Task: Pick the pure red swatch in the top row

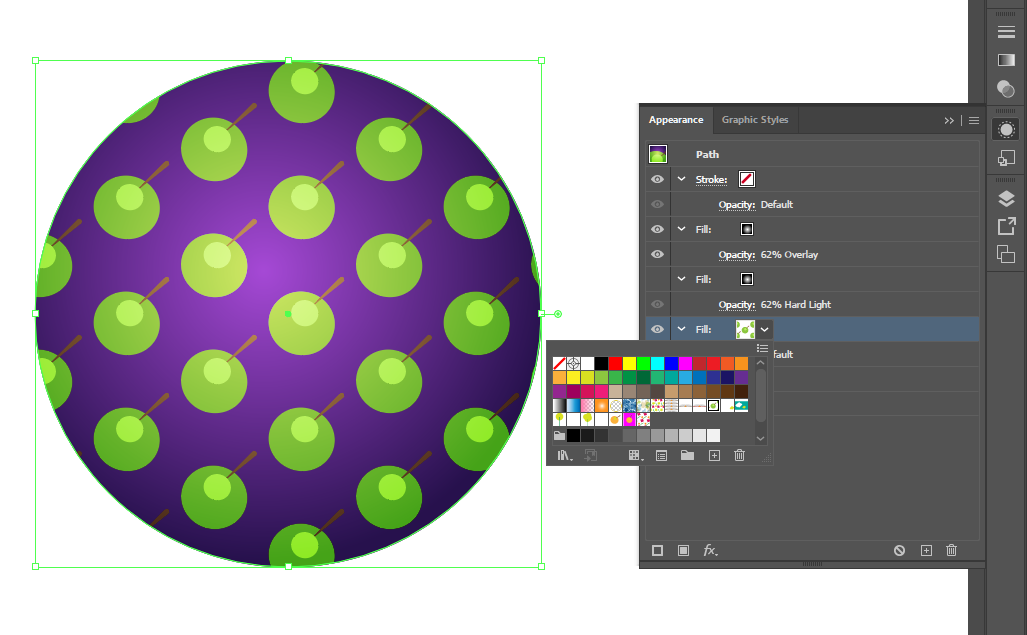Action: click(615, 363)
